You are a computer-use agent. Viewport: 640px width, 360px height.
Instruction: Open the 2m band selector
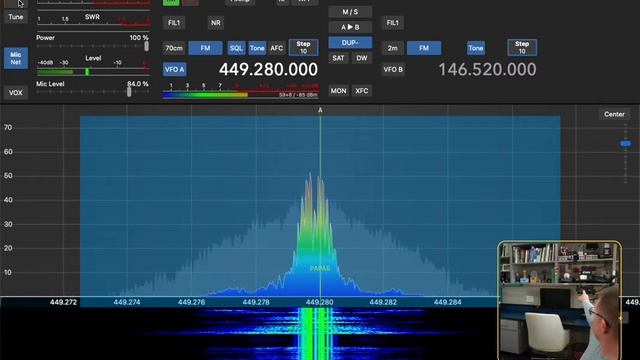(393, 48)
